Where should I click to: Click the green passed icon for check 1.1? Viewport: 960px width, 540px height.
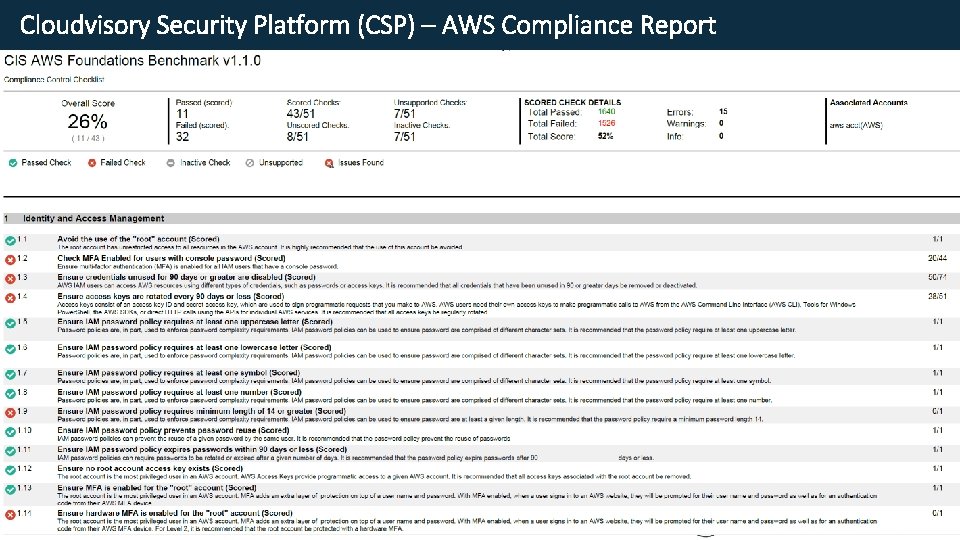pos(9,241)
